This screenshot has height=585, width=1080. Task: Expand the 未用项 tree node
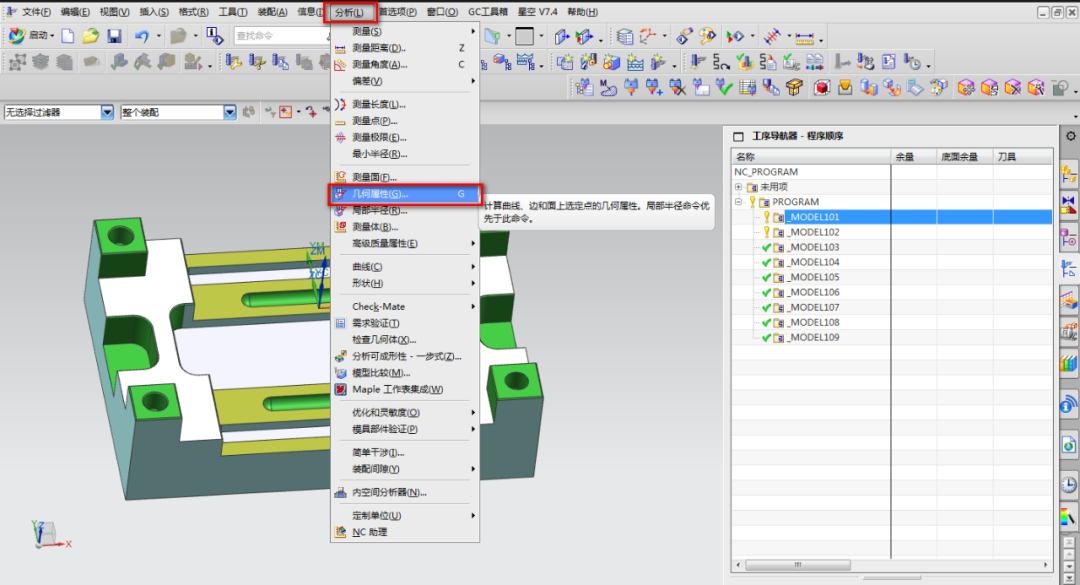[x=739, y=187]
